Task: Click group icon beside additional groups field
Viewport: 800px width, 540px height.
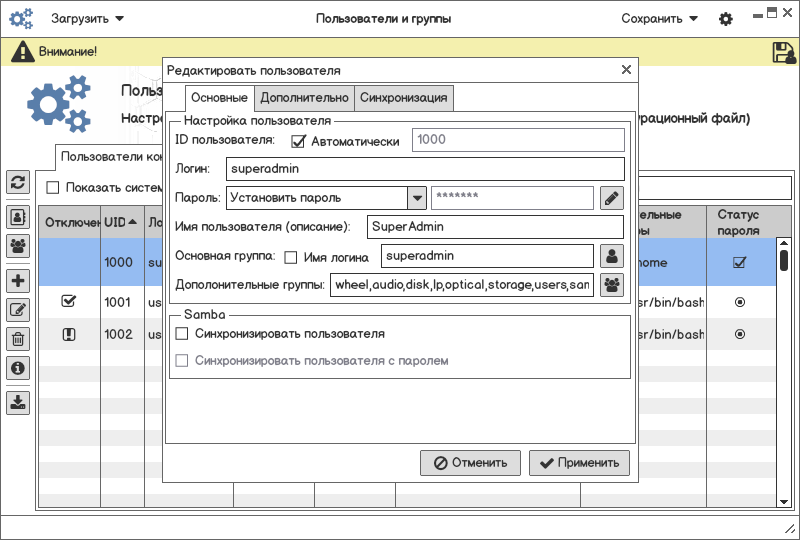Action: pyautogui.click(x=612, y=285)
